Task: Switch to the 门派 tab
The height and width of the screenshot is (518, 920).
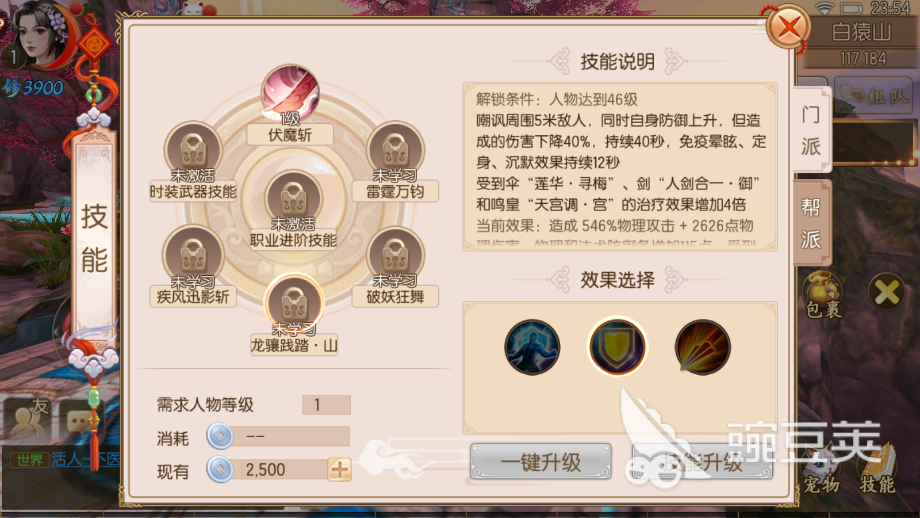Action: pos(811,130)
